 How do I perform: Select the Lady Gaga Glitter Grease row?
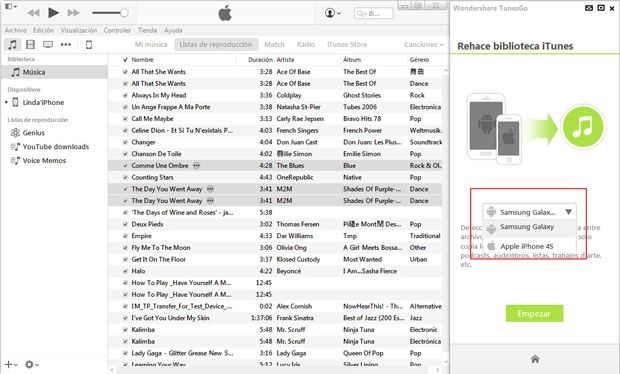click(276, 353)
